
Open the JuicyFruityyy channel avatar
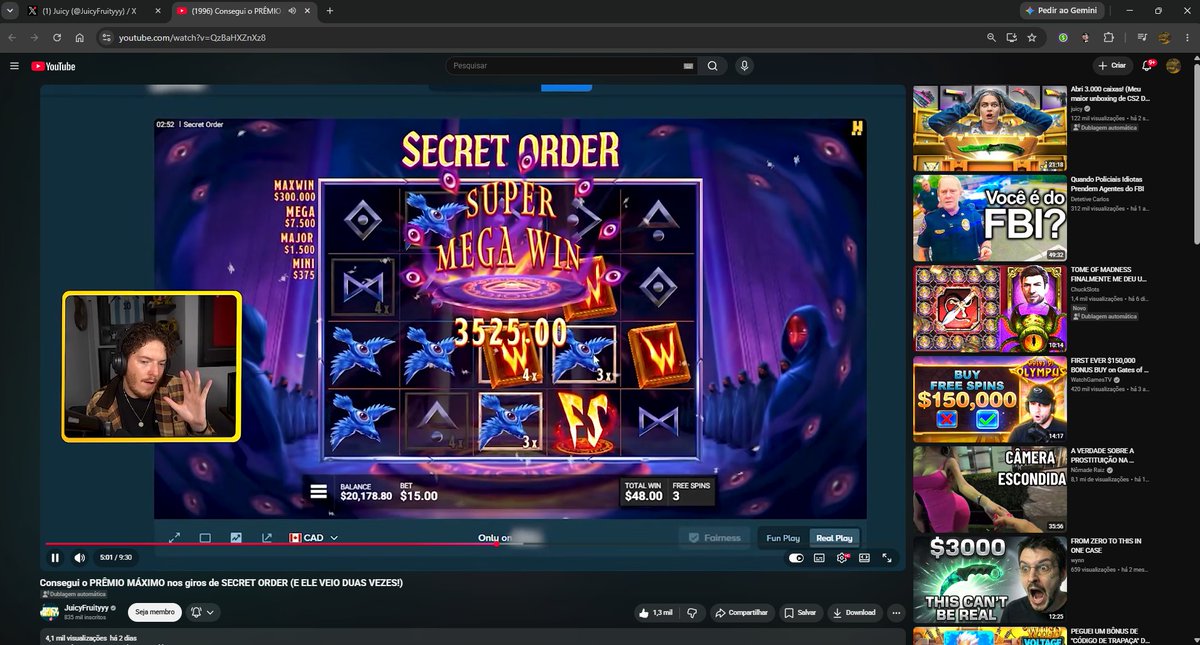click(x=49, y=612)
